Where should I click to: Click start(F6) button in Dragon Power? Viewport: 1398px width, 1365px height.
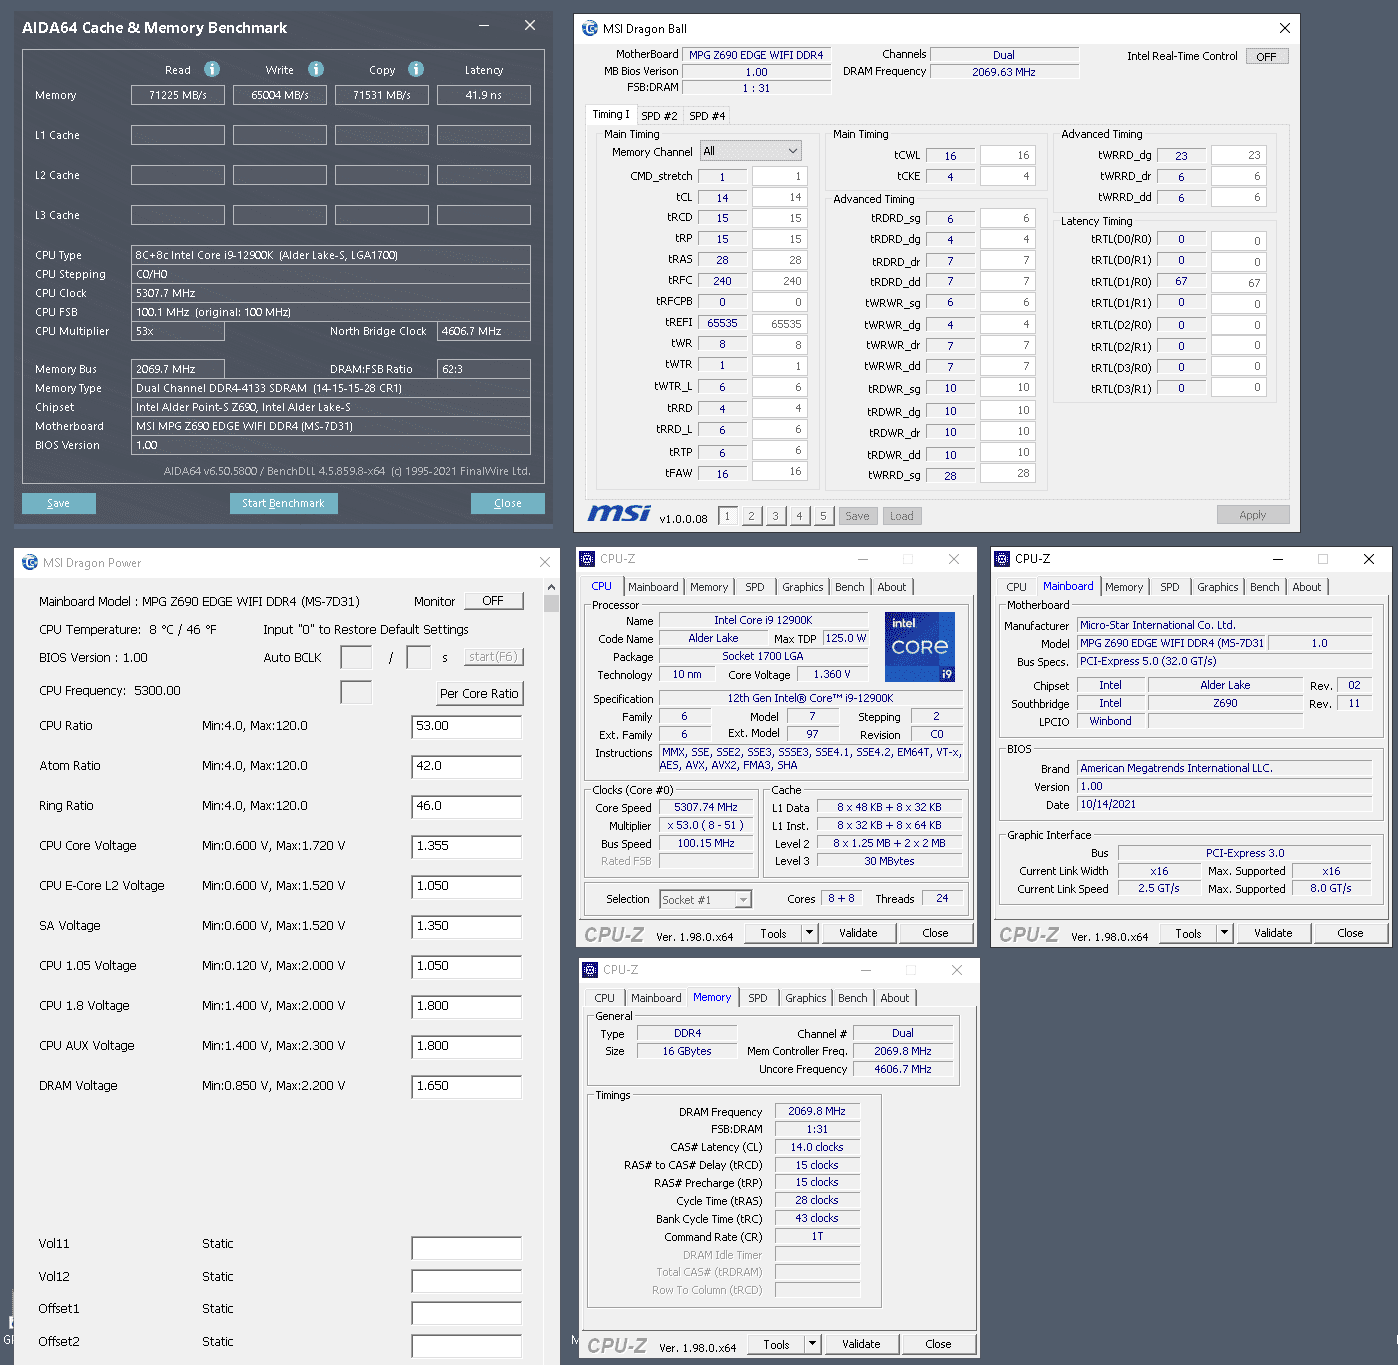[x=493, y=657]
